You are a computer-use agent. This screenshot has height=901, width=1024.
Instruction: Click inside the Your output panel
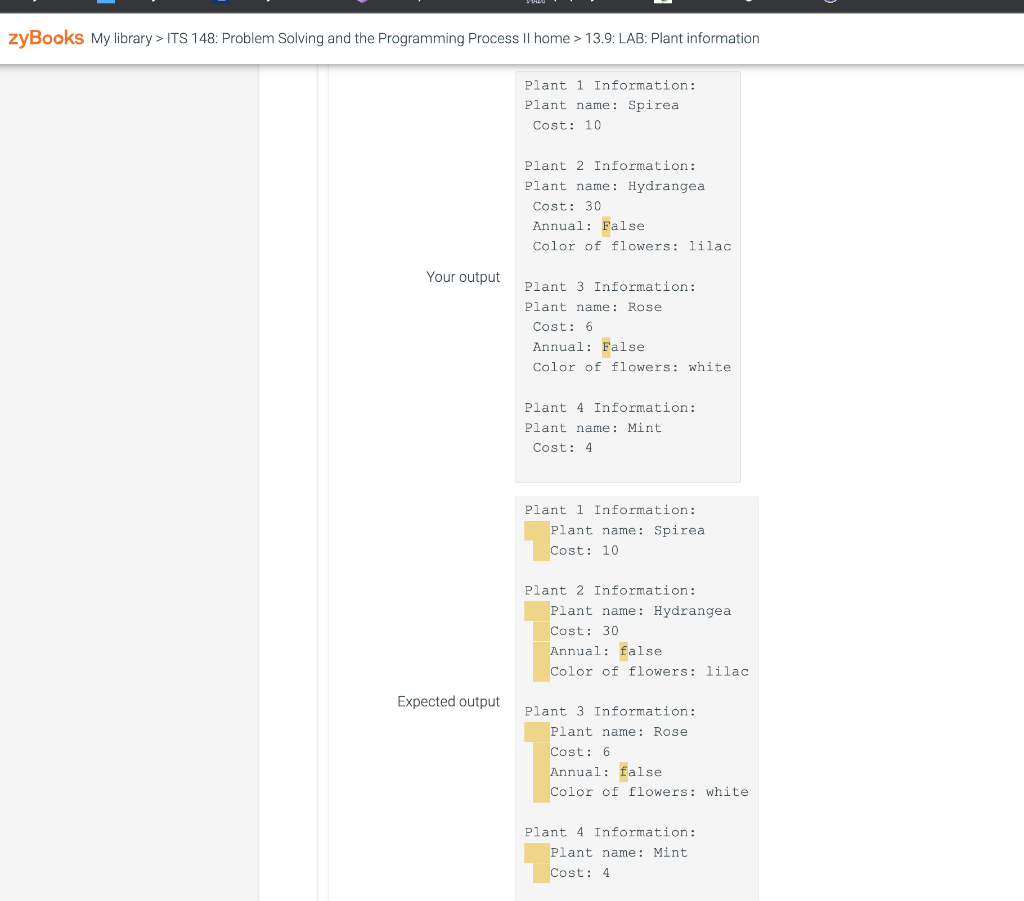click(x=628, y=275)
